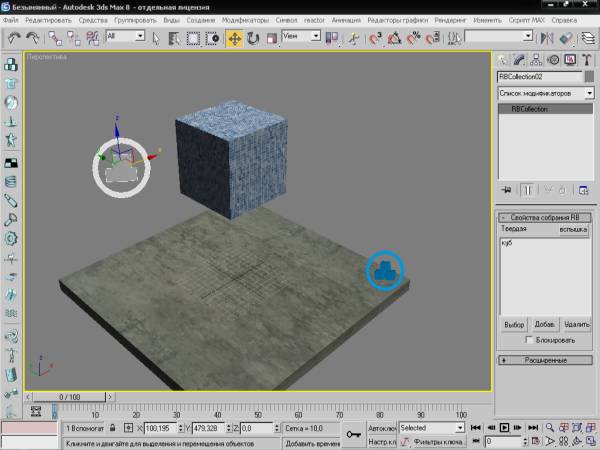The image size is (600, 450).
Task: Click the Play Animation button
Action: click(505, 427)
